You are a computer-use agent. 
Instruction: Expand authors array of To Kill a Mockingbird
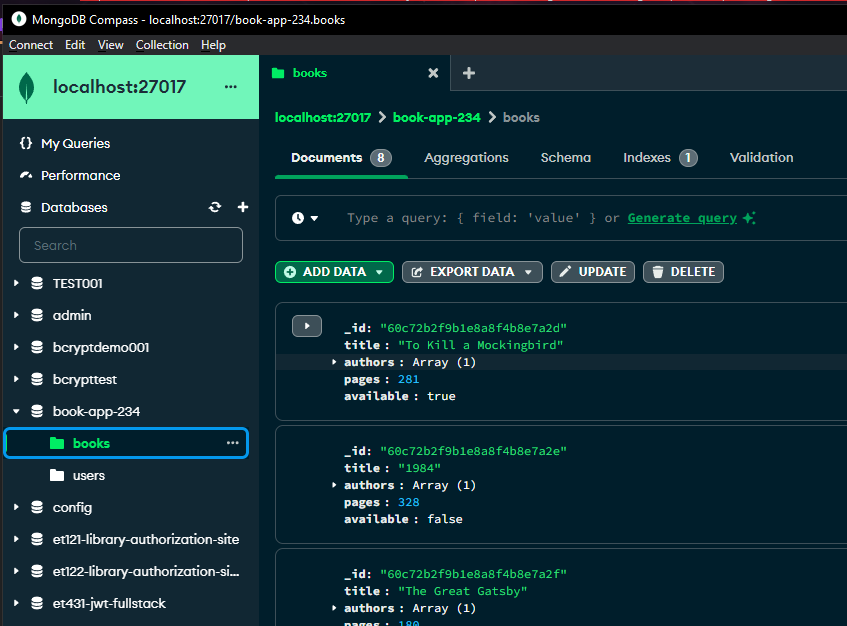(334, 362)
